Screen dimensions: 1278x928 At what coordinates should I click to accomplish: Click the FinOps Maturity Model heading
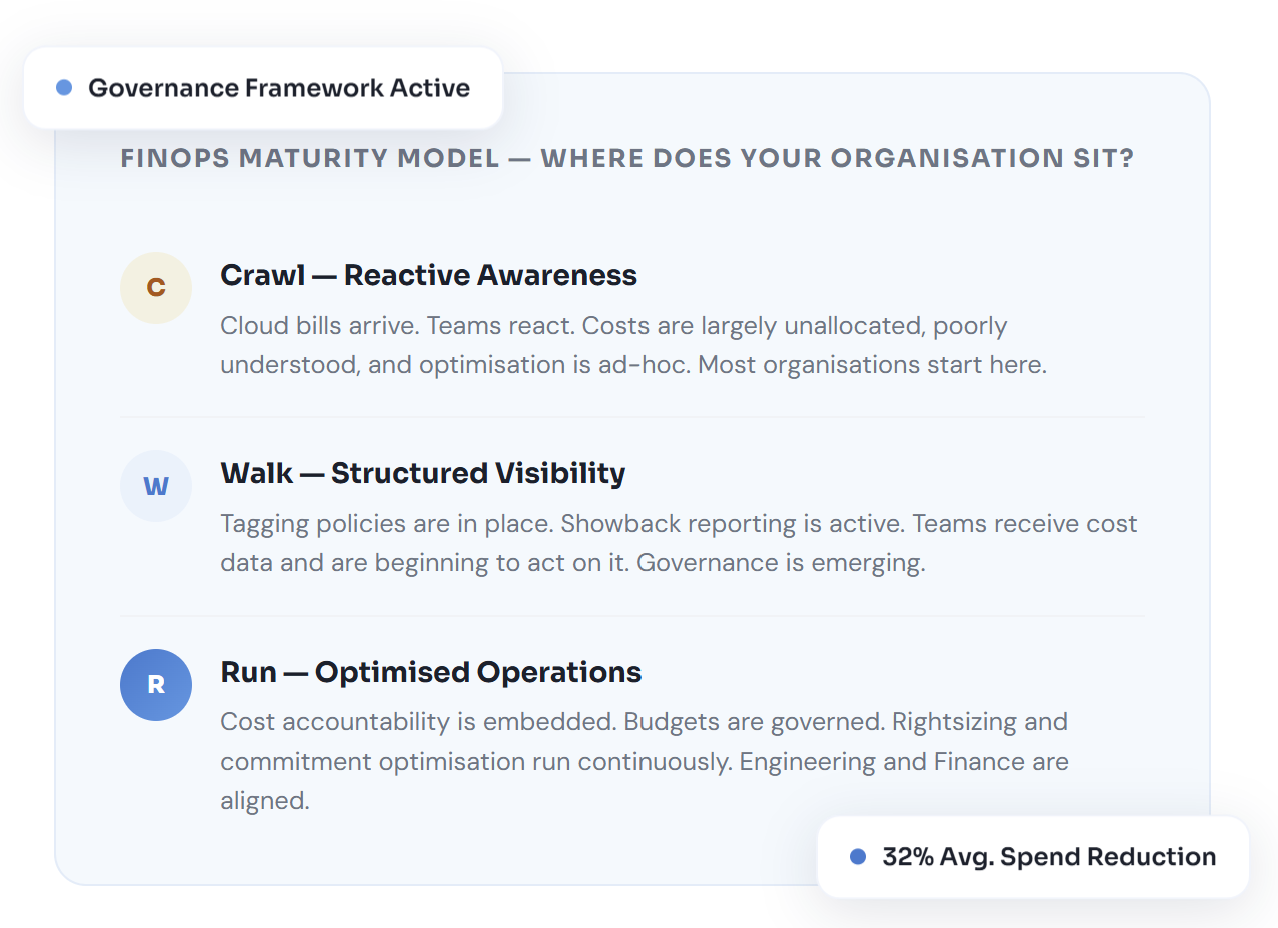(x=627, y=159)
